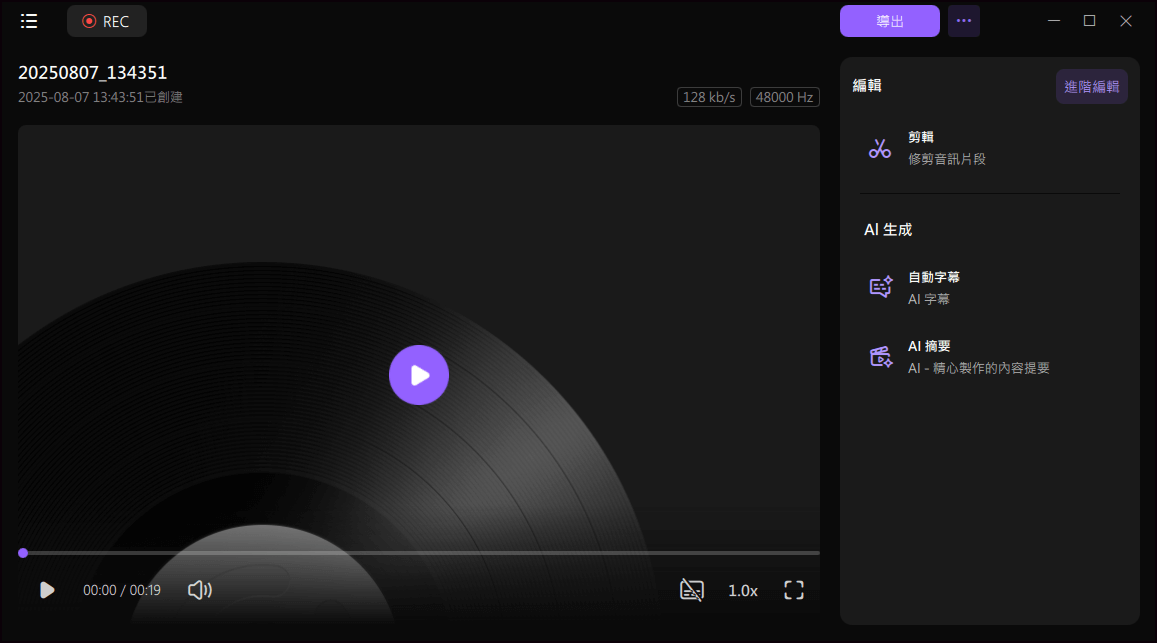Click the playback progress slider track
The width and height of the screenshot is (1157, 643).
pos(419,553)
